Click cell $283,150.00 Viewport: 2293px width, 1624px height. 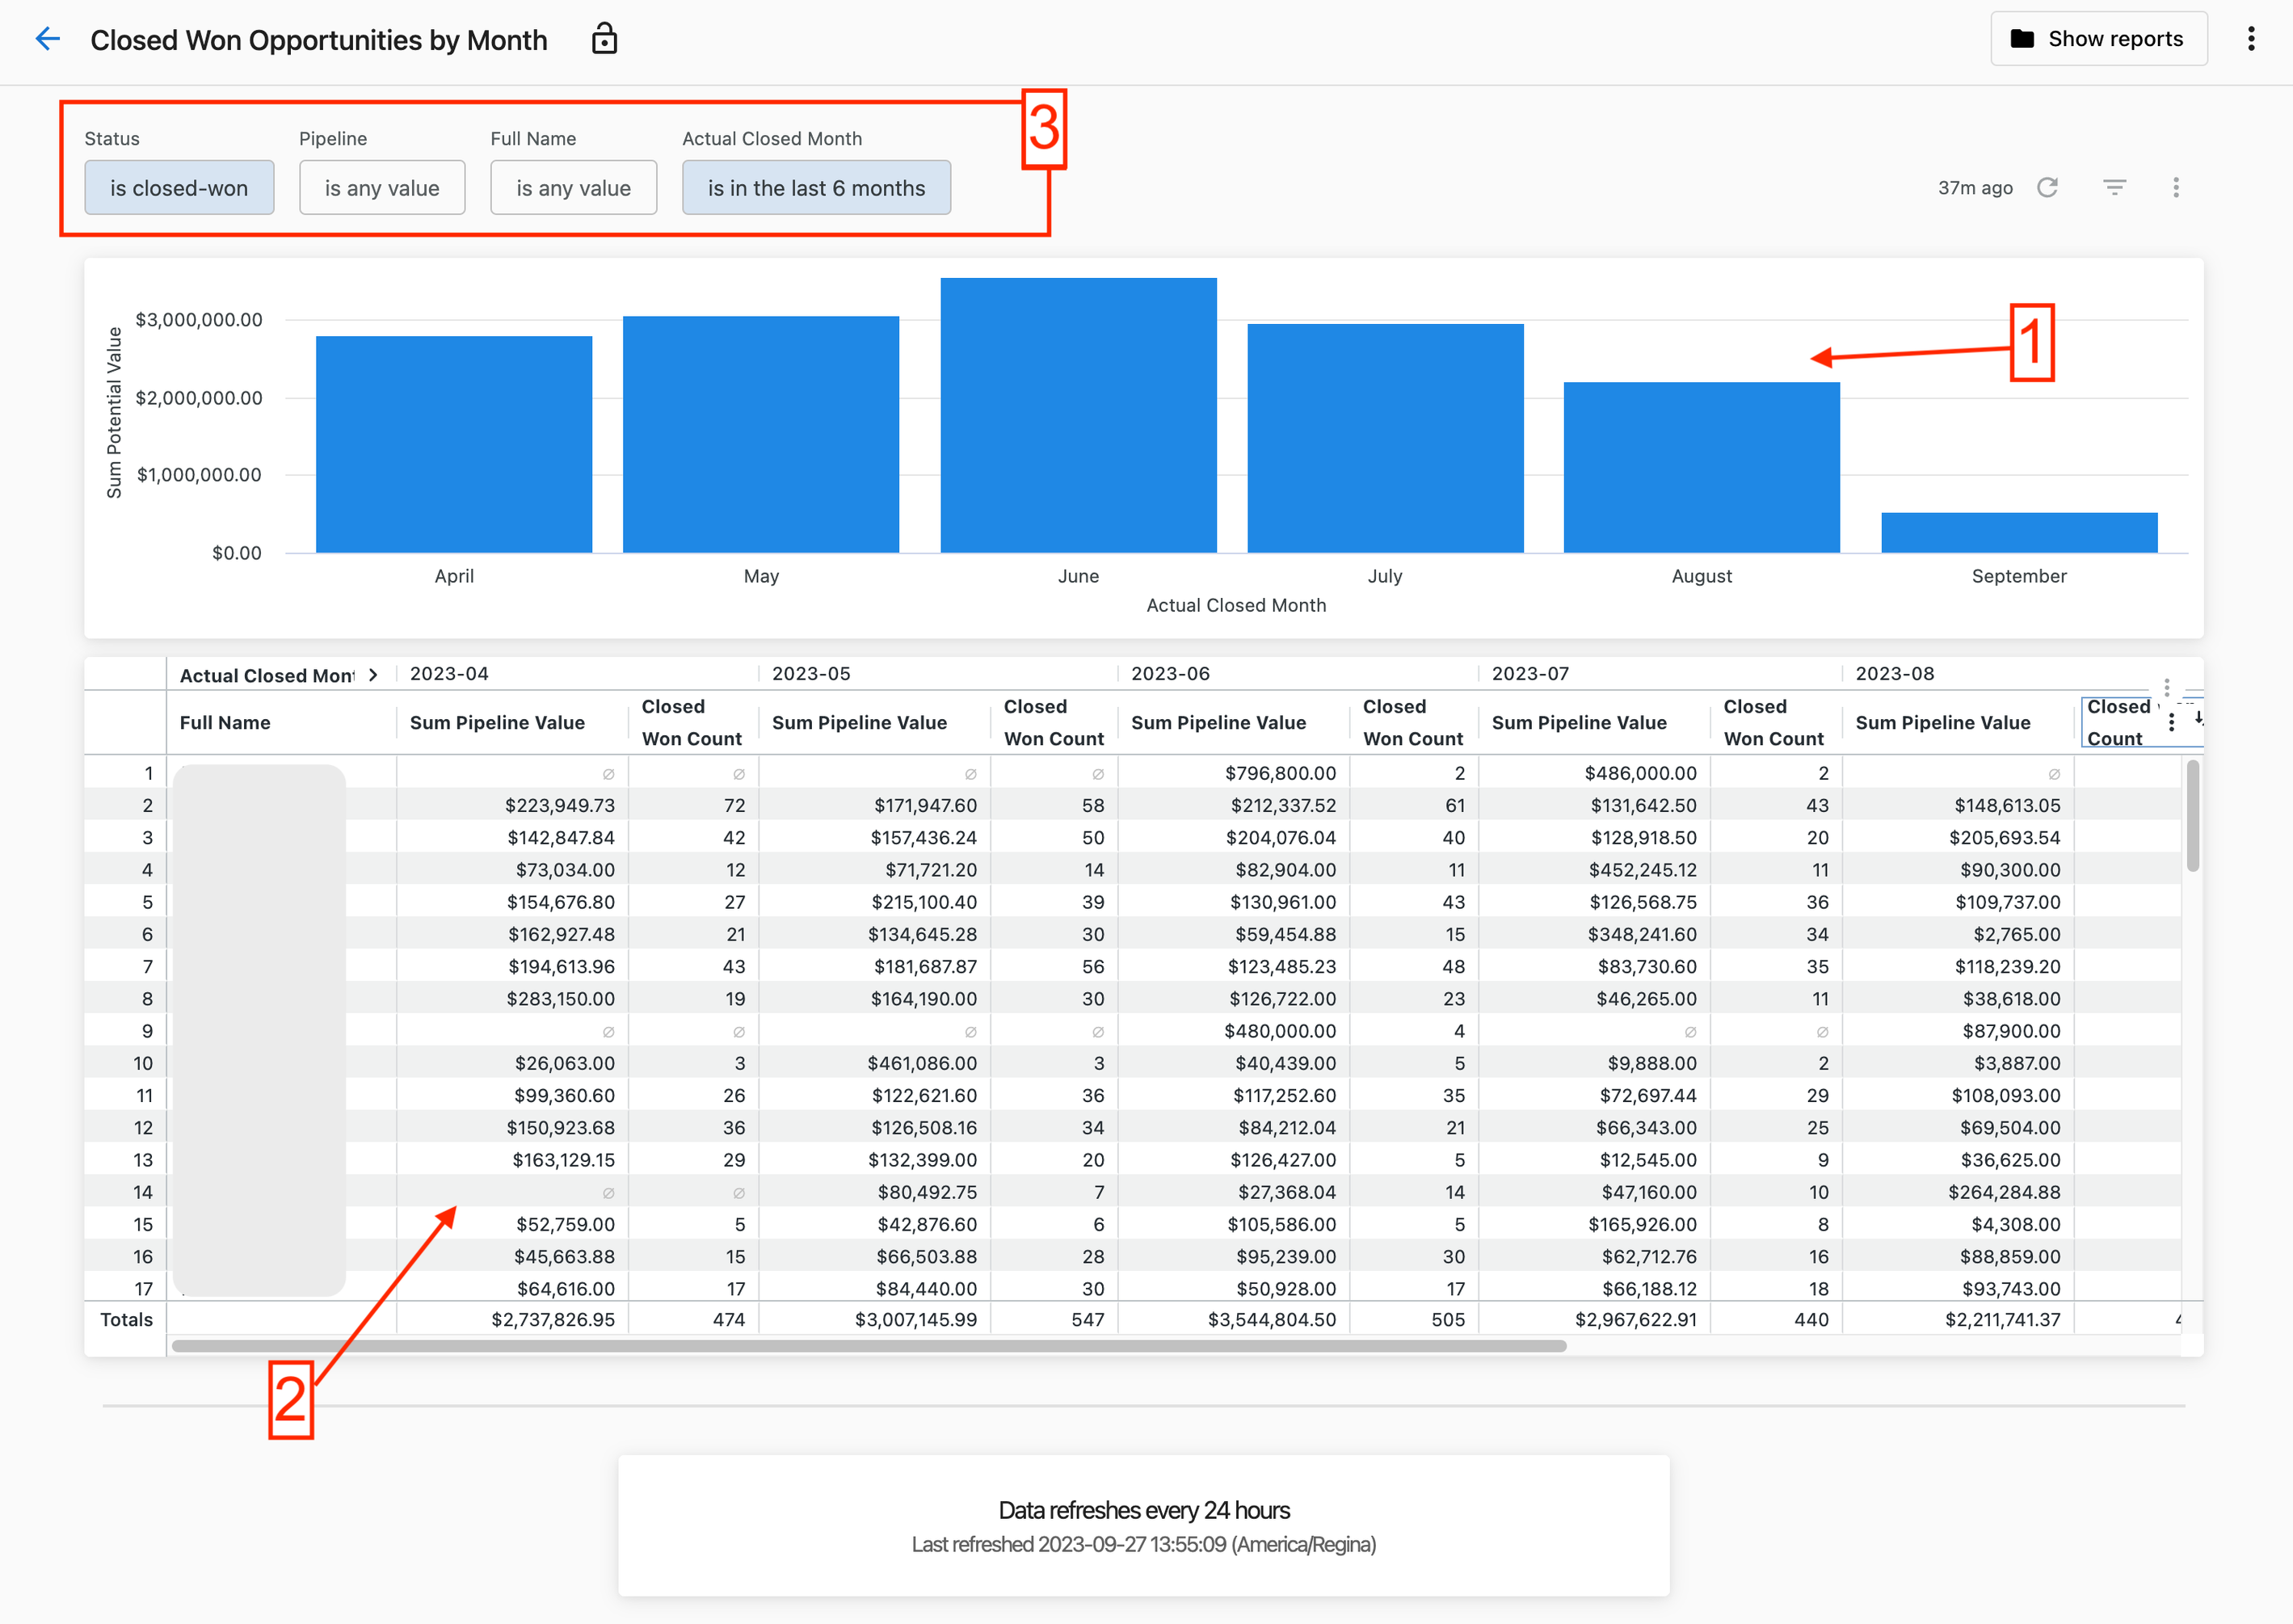(561, 998)
